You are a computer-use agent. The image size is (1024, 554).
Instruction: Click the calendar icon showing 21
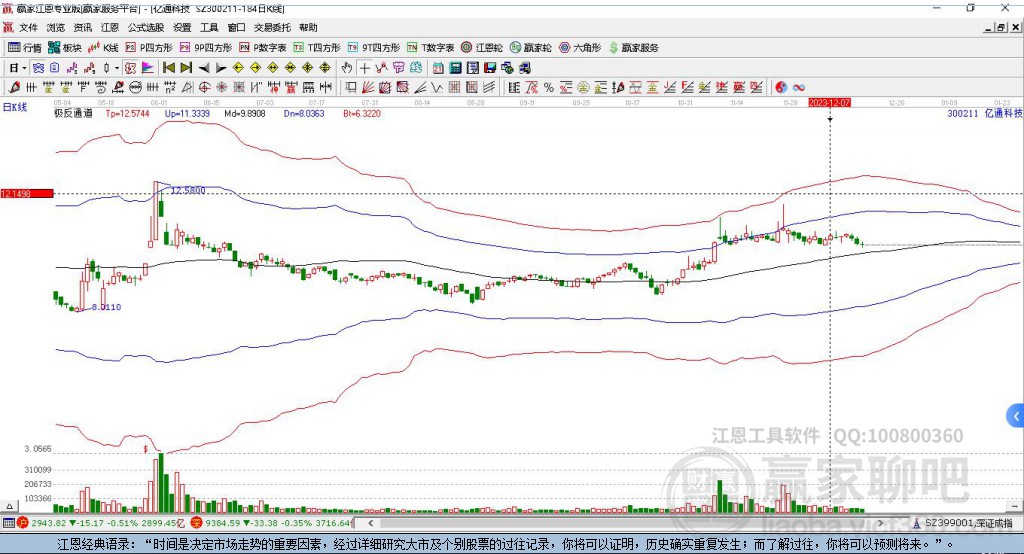tap(438, 68)
